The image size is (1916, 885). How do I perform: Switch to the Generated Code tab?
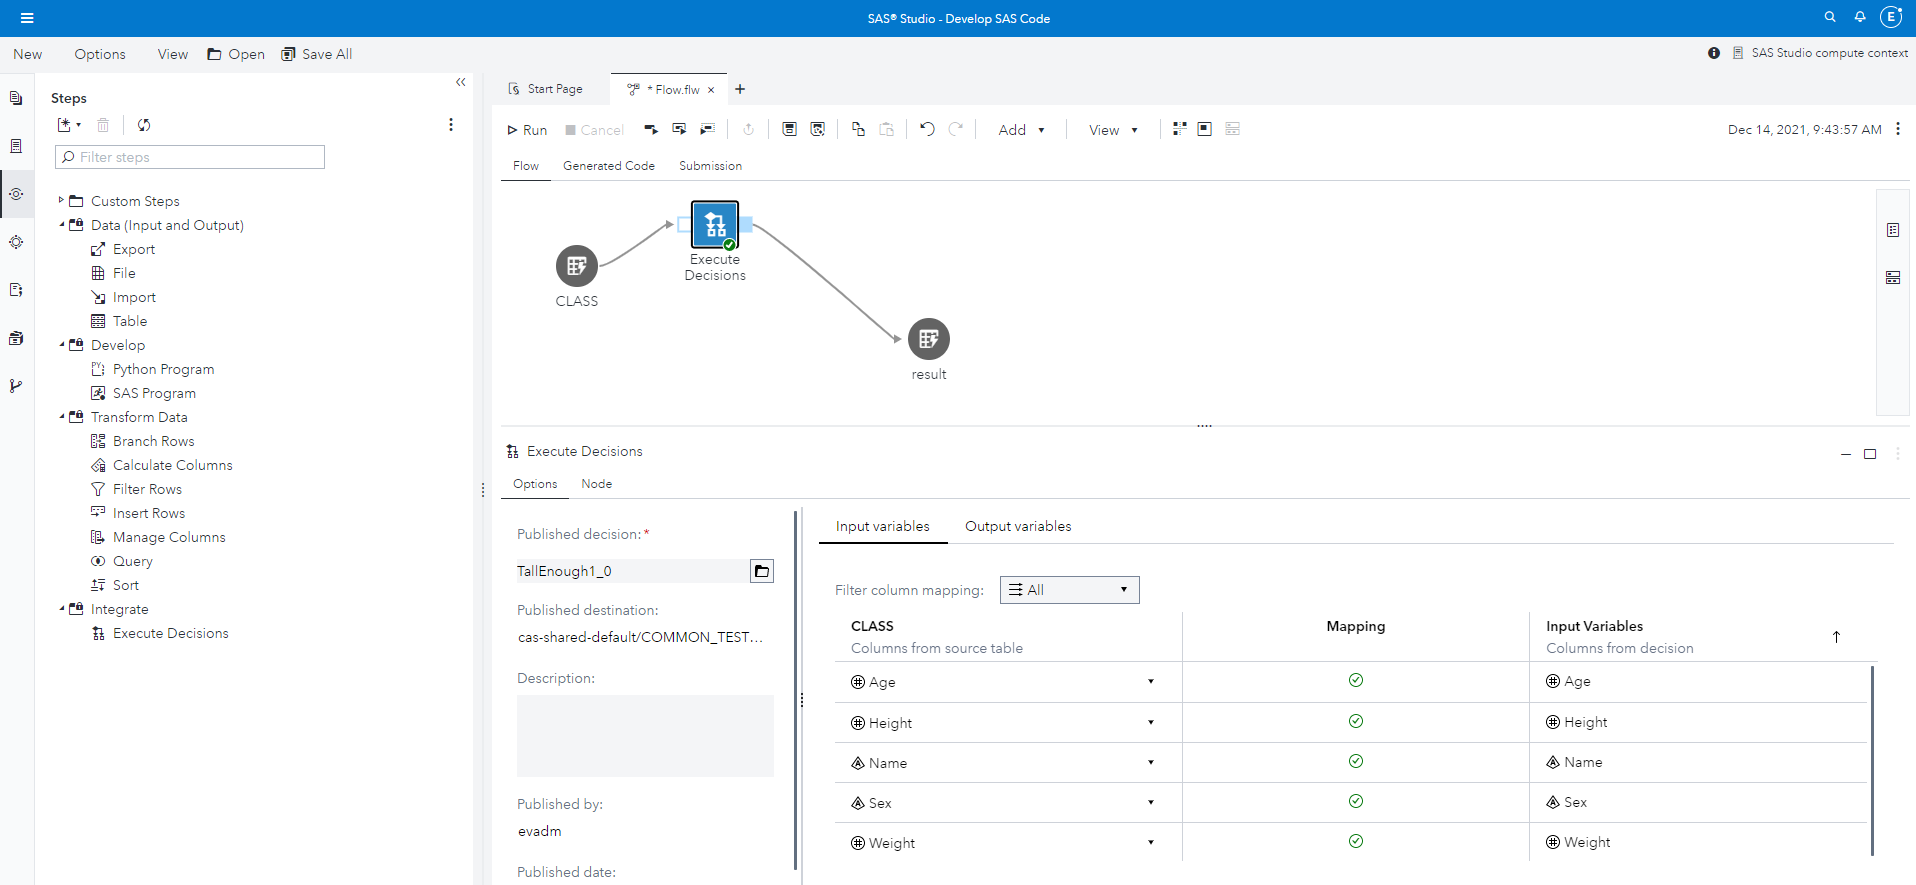click(608, 166)
